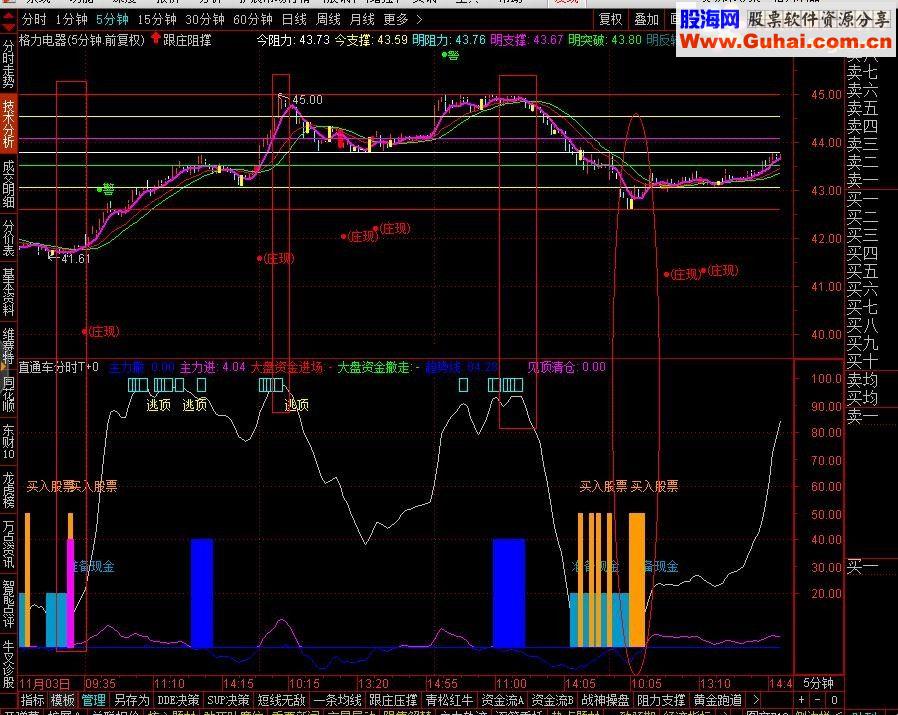The width and height of the screenshot is (898, 715).
Task: Select the 阻力支撑 indicator tab
Action: [x=661, y=700]
